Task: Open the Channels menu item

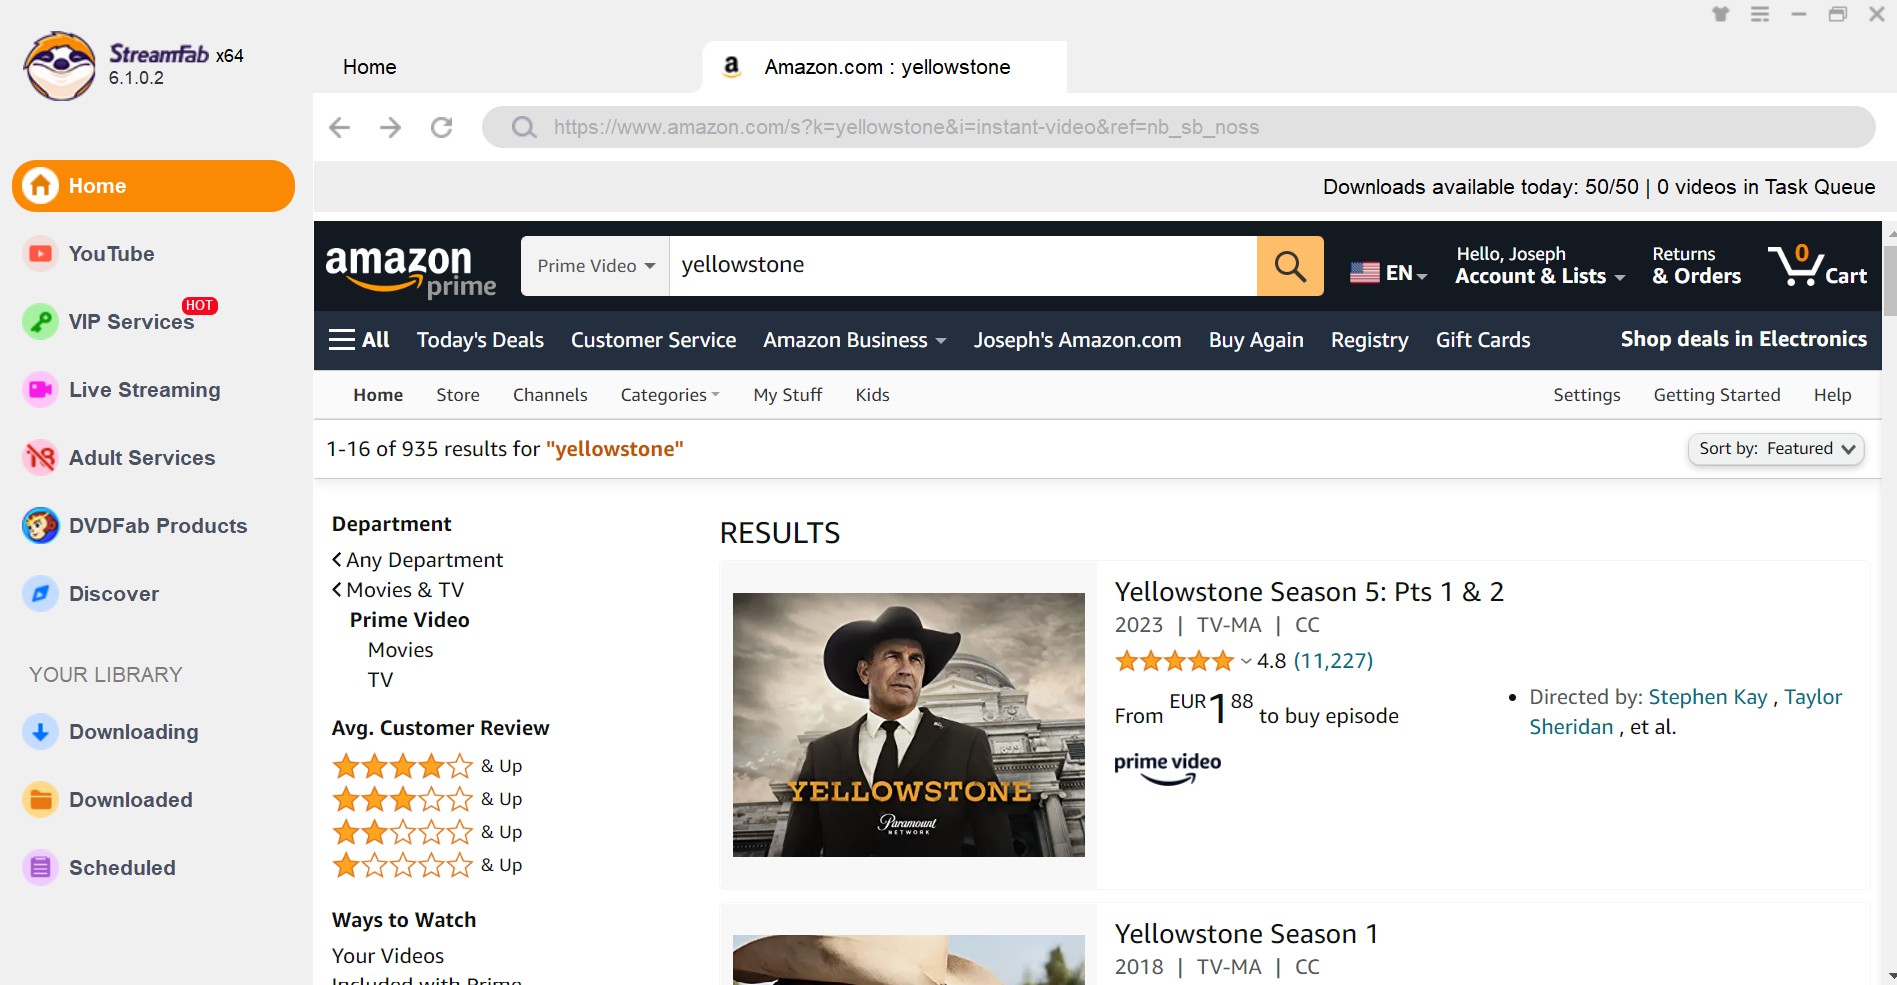Action: point(550,395)
